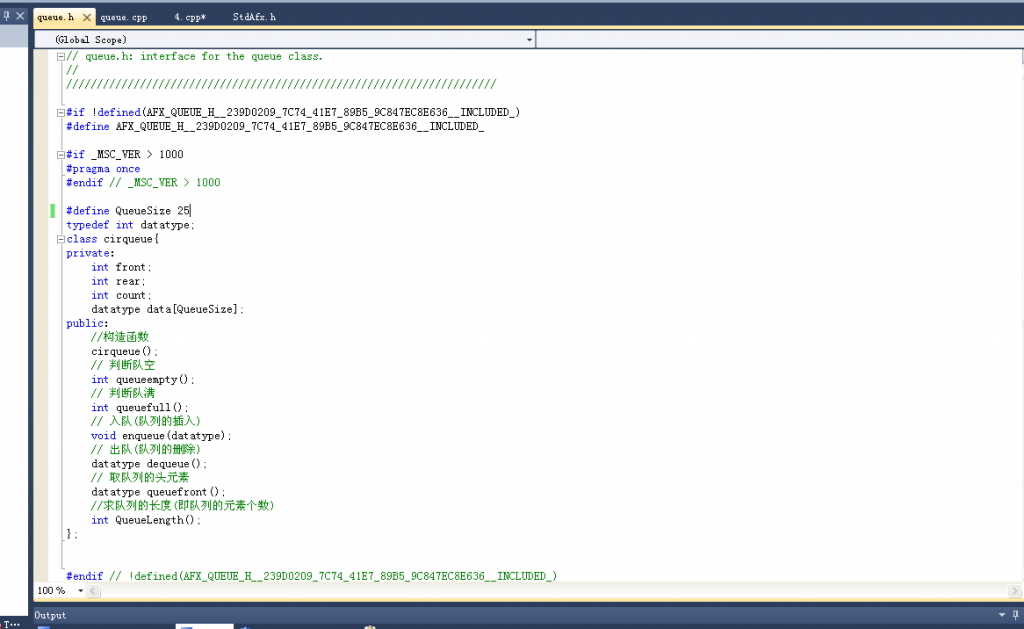The height and width of the screenshot is (629, 1024).
Task: Toggle auto-hide pin of the left side panel
Action: [7, 15]
